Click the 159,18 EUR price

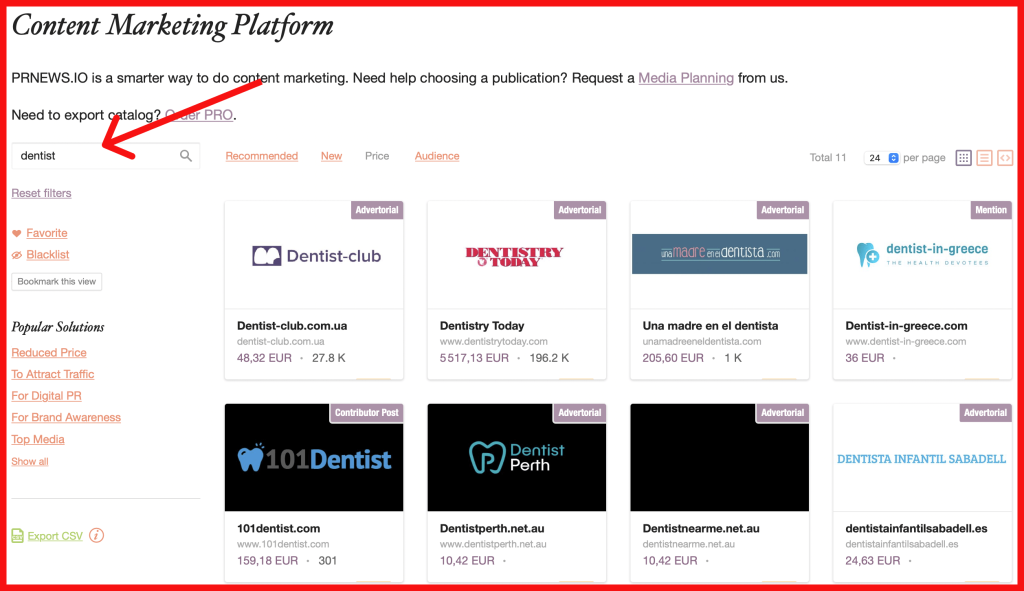(268, 560)
